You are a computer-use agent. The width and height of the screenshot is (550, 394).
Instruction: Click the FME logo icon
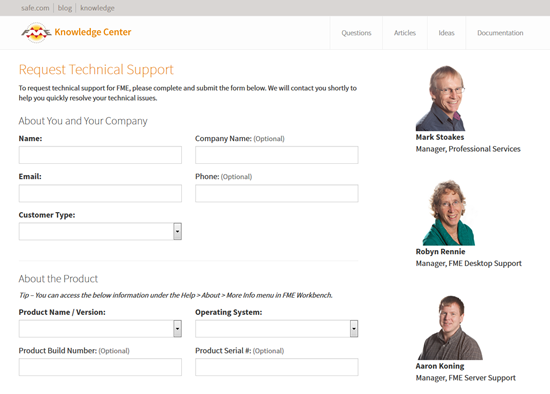[x=36, y=33]
